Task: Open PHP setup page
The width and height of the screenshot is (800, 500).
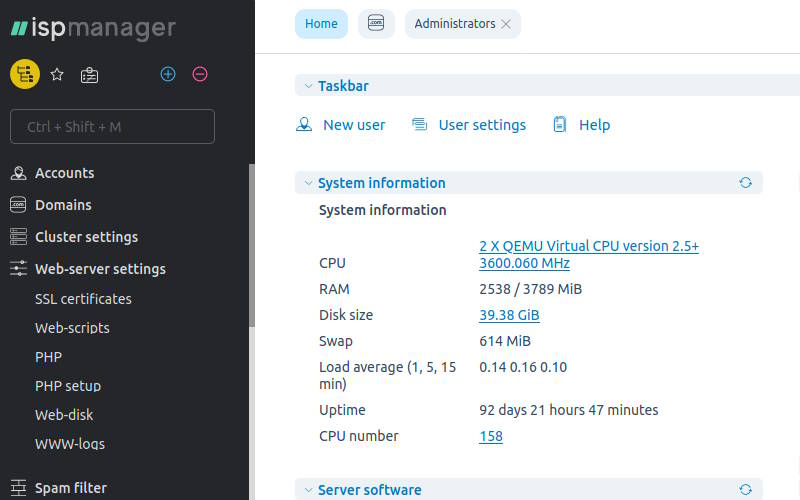Action: point(68,386)
